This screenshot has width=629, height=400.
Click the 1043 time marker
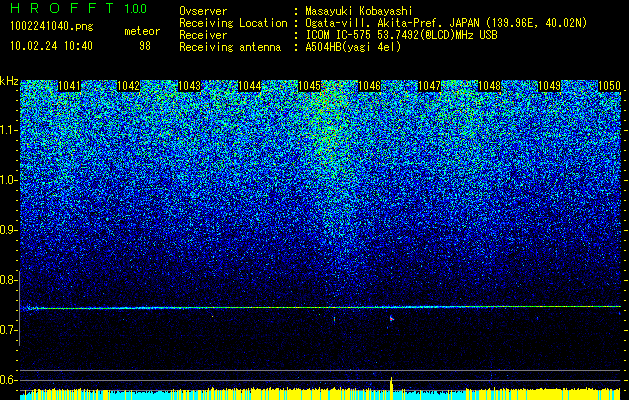pyautogui.click(x=189, y=86)
